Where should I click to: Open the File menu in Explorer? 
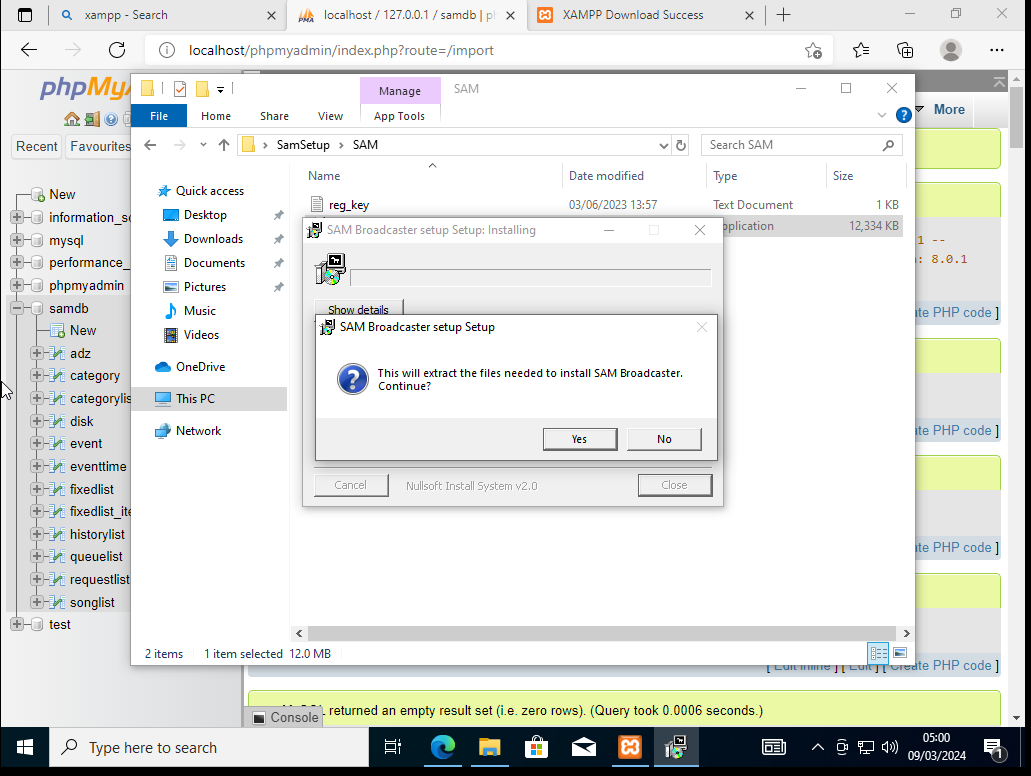159,116
